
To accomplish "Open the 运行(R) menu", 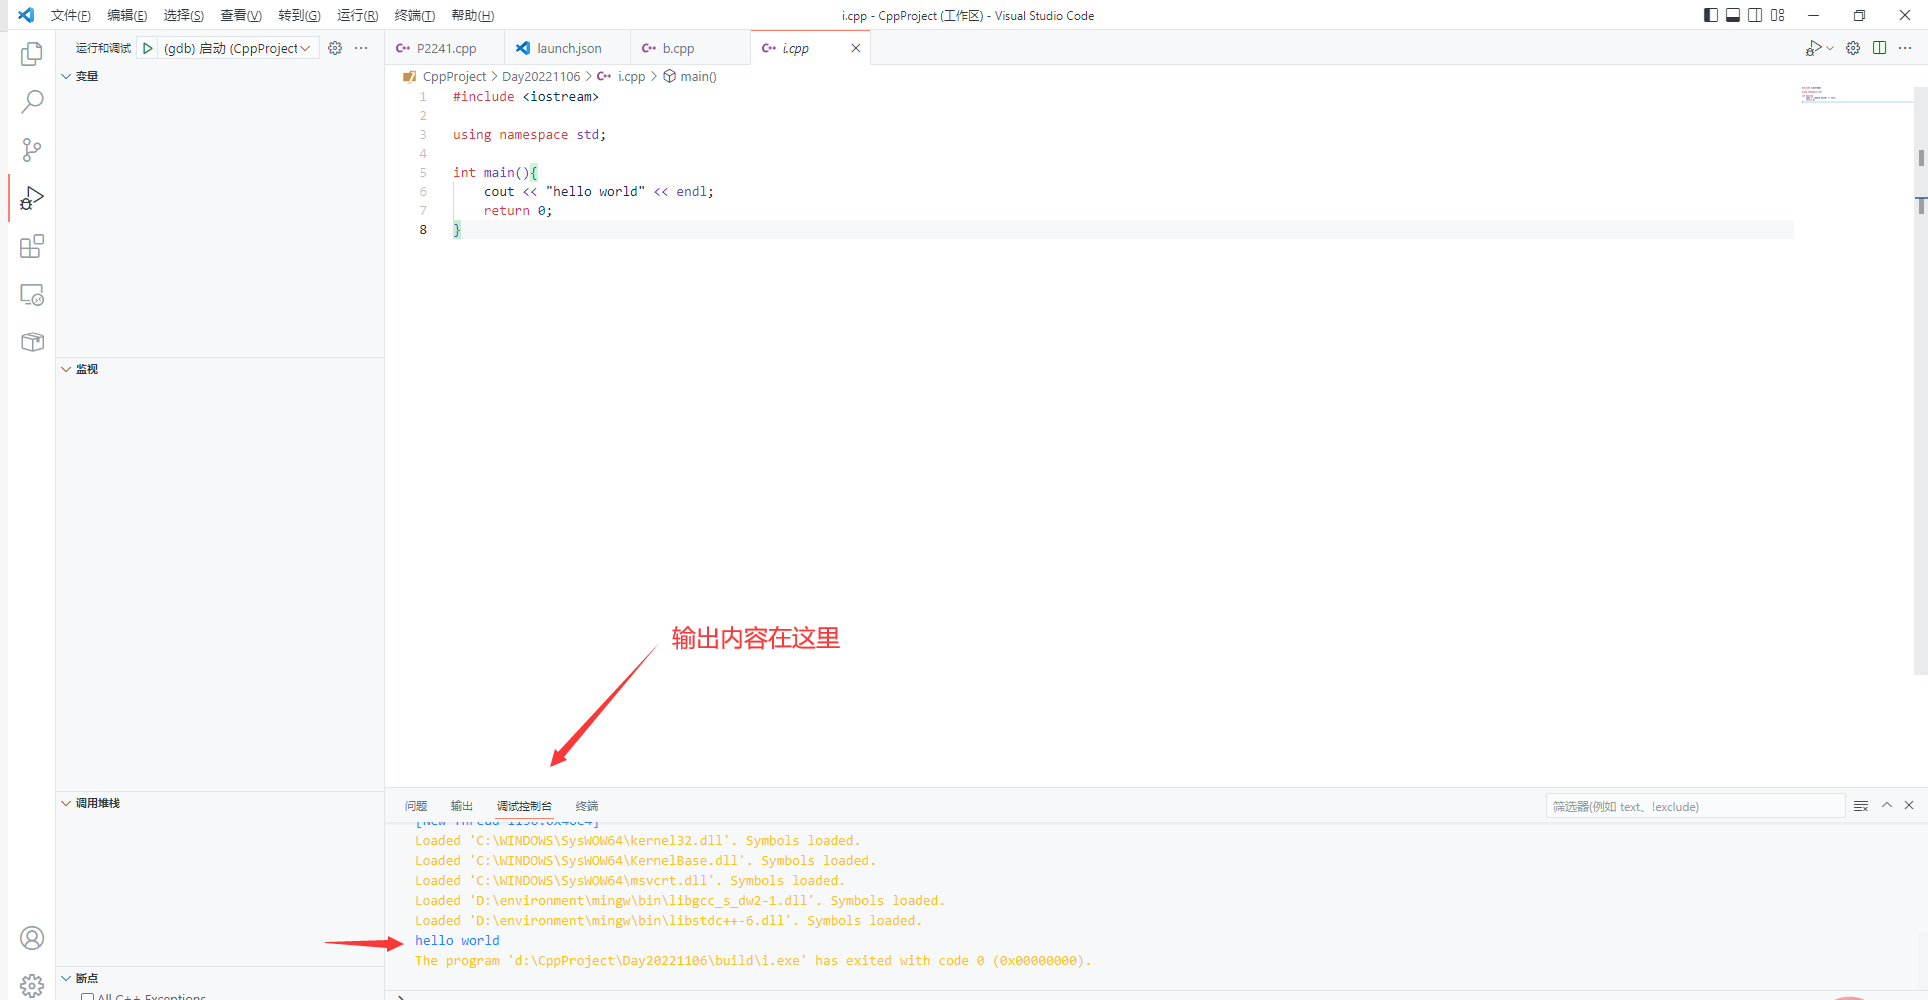I will coord(357,15).
